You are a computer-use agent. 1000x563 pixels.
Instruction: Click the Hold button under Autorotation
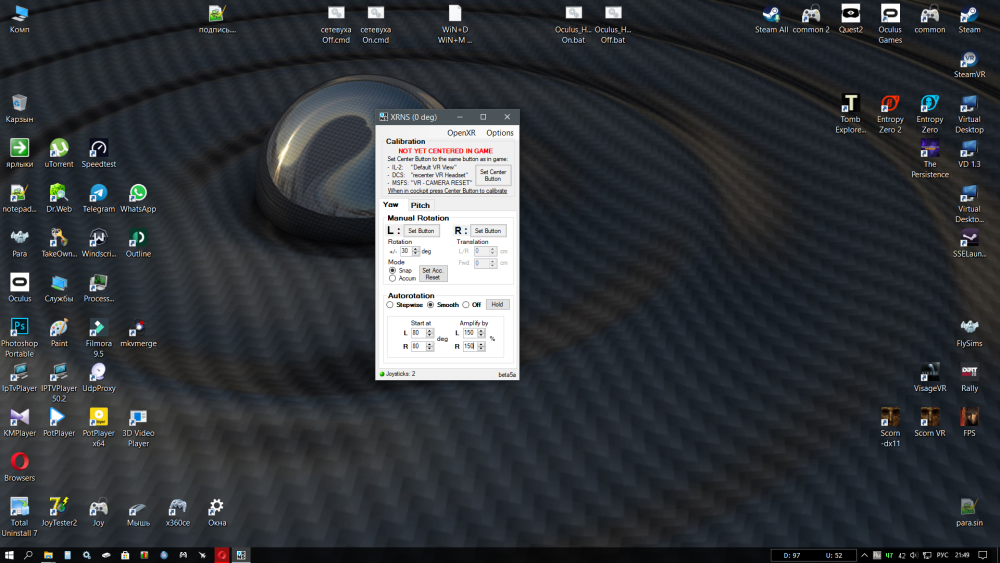[x=497, y=305]
